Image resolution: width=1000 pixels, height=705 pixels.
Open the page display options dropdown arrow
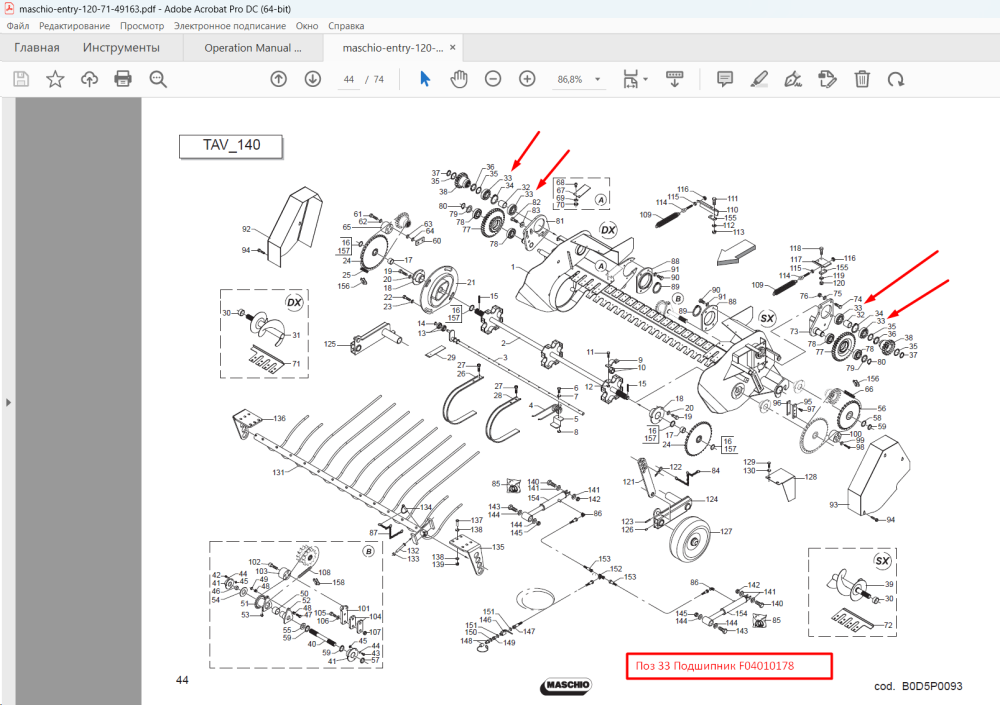(645, 79)
